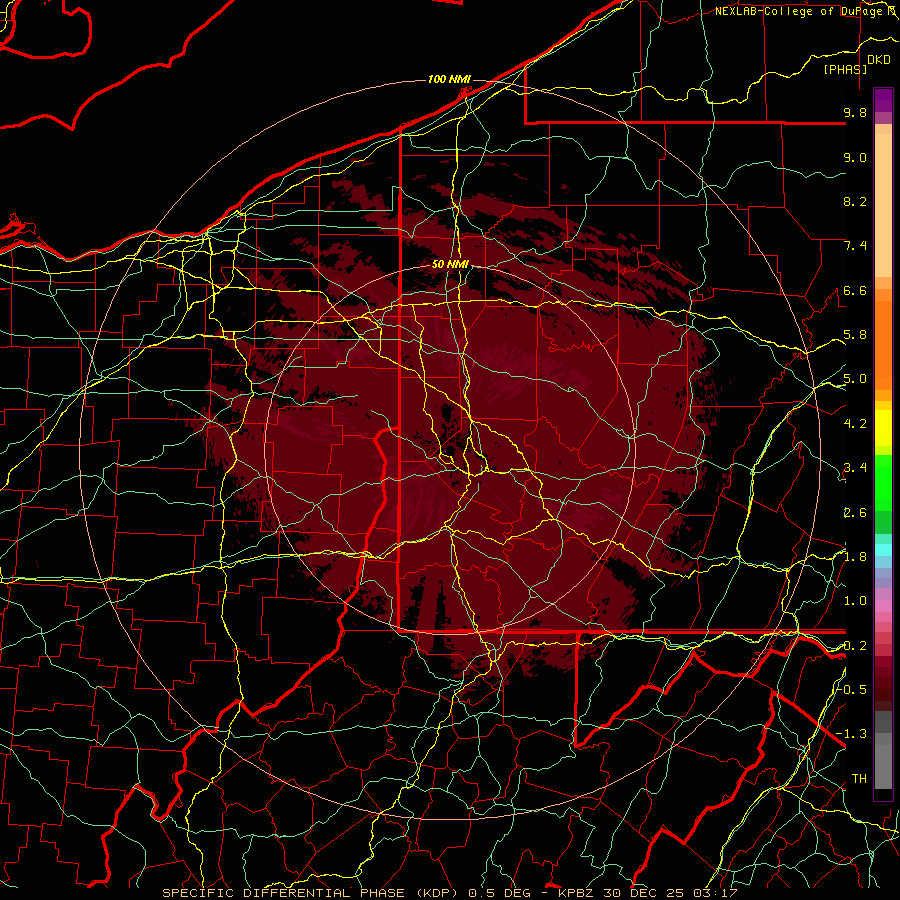Image resolution: width=900 pixels, height=900 pixels.
Task: Click the DKD label above the legend
Action: tap(879, 60)
